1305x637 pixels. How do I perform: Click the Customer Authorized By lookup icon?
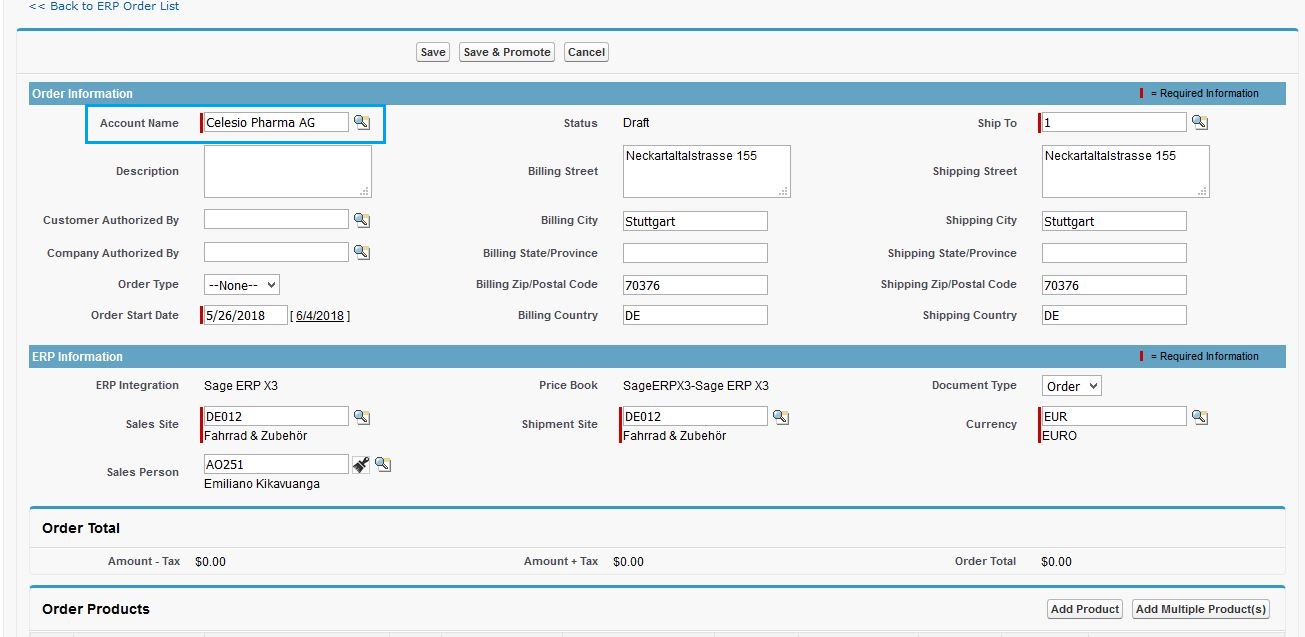click(x=362, y=220)
